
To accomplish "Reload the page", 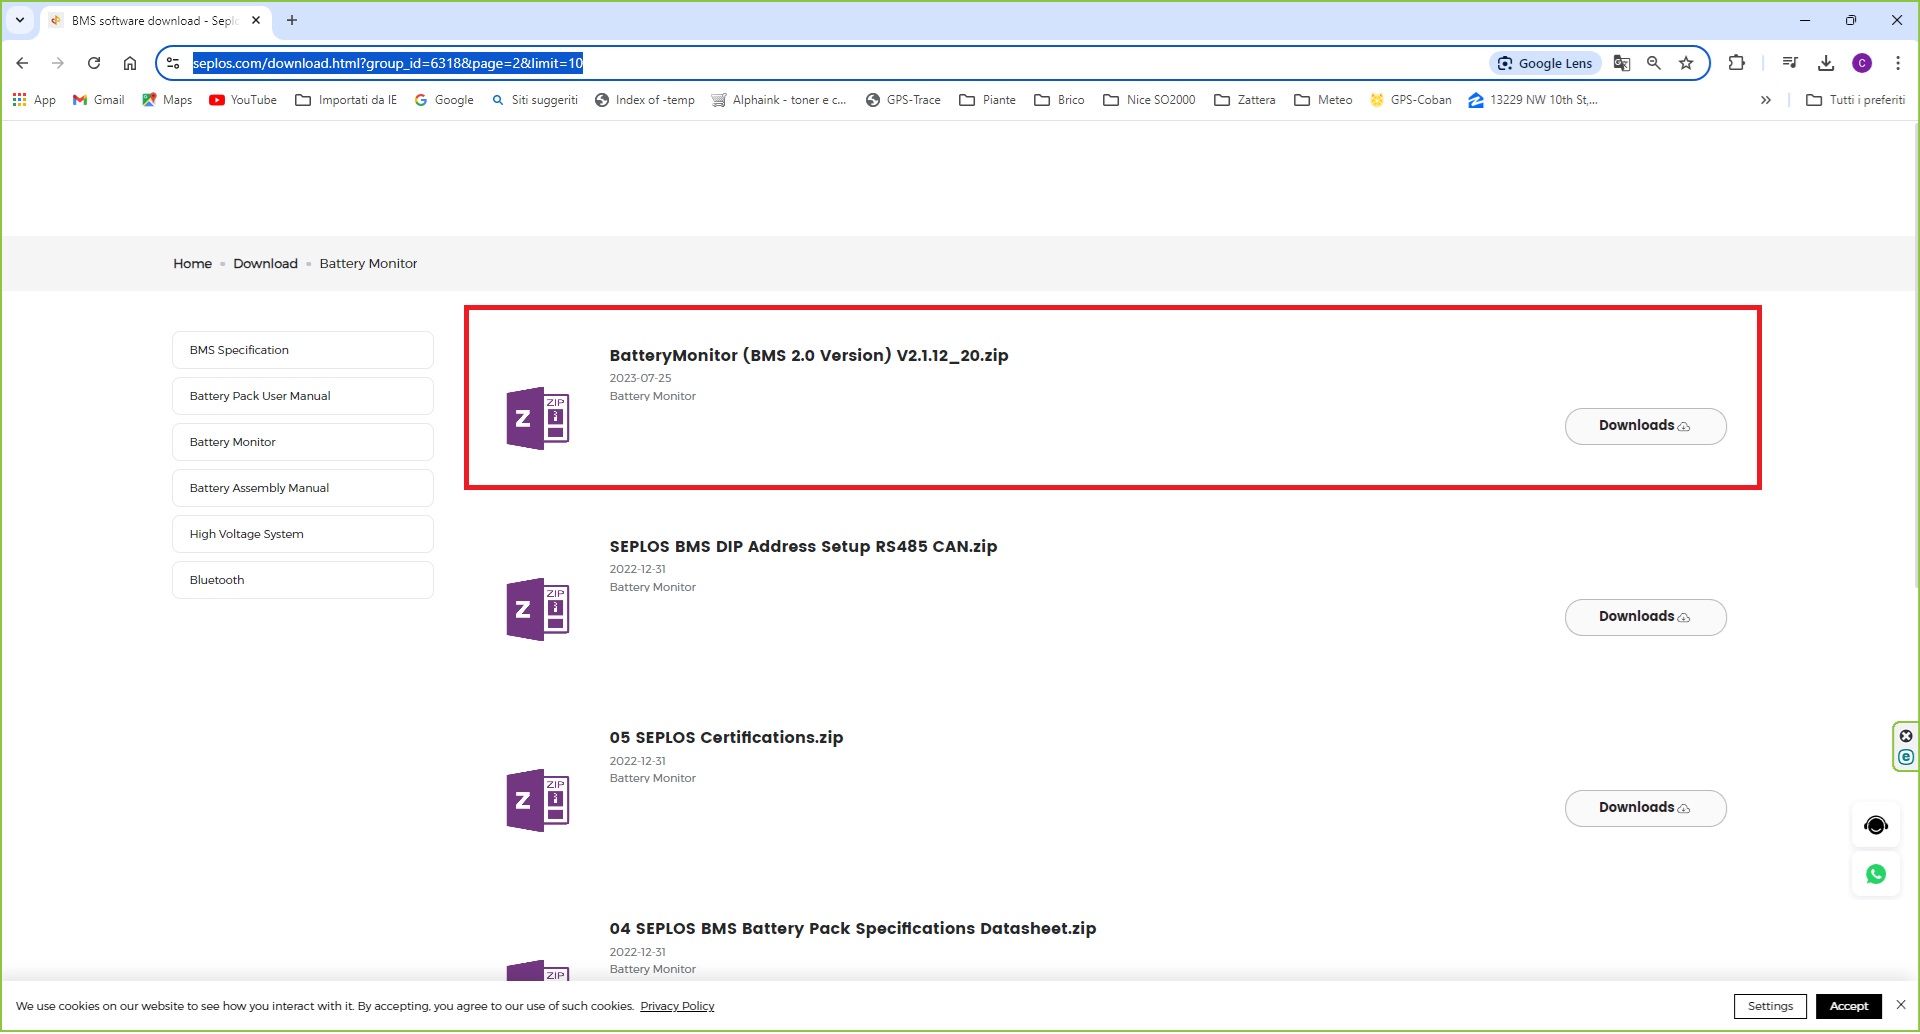I will click(94, 63).
